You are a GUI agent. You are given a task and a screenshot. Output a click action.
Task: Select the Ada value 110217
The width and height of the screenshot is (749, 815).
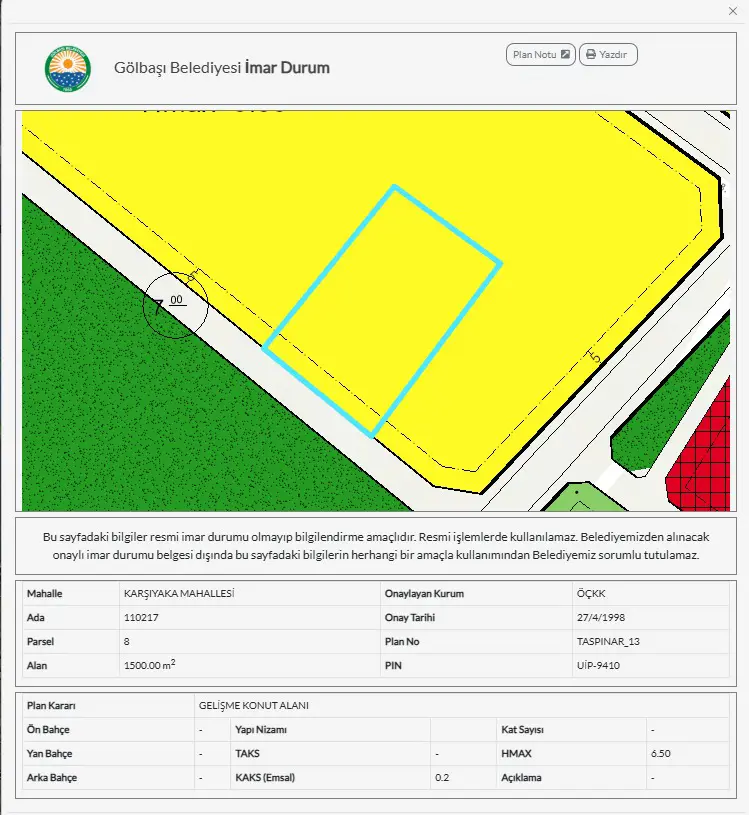tap(141, 617)
